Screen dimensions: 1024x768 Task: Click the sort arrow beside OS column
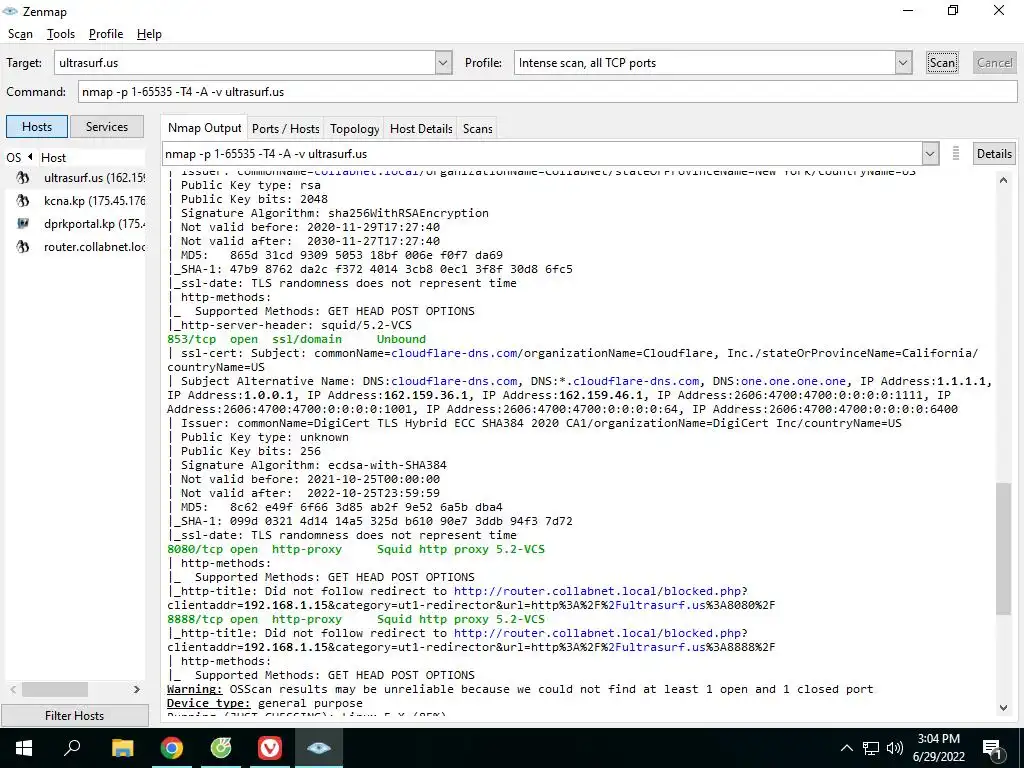coord(29,157)
